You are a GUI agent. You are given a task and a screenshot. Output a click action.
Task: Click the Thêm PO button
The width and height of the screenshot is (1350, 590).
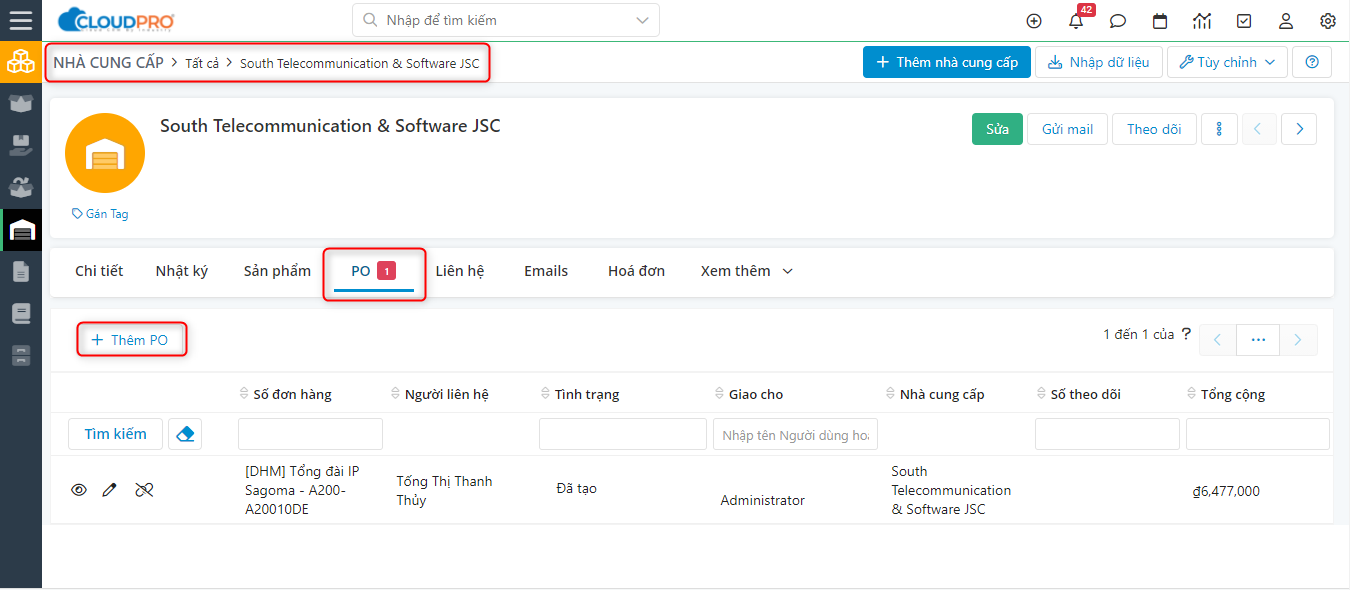pyautogui.click(x=131, y=340)
